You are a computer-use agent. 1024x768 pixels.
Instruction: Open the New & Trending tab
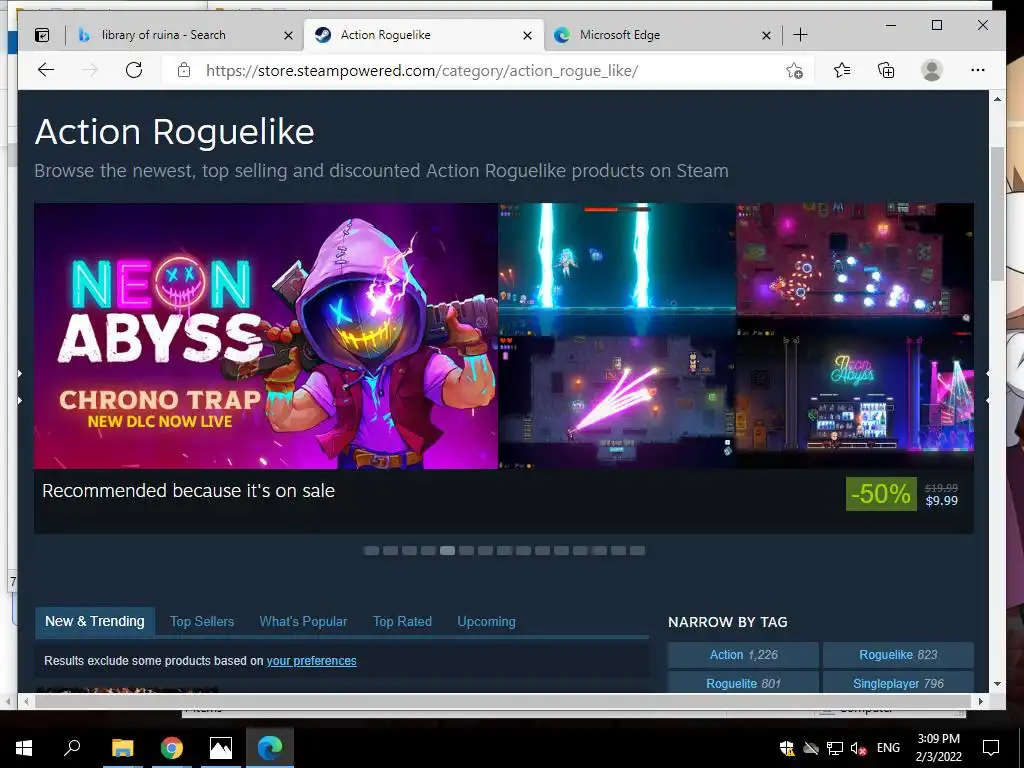[x=95, y=621]
